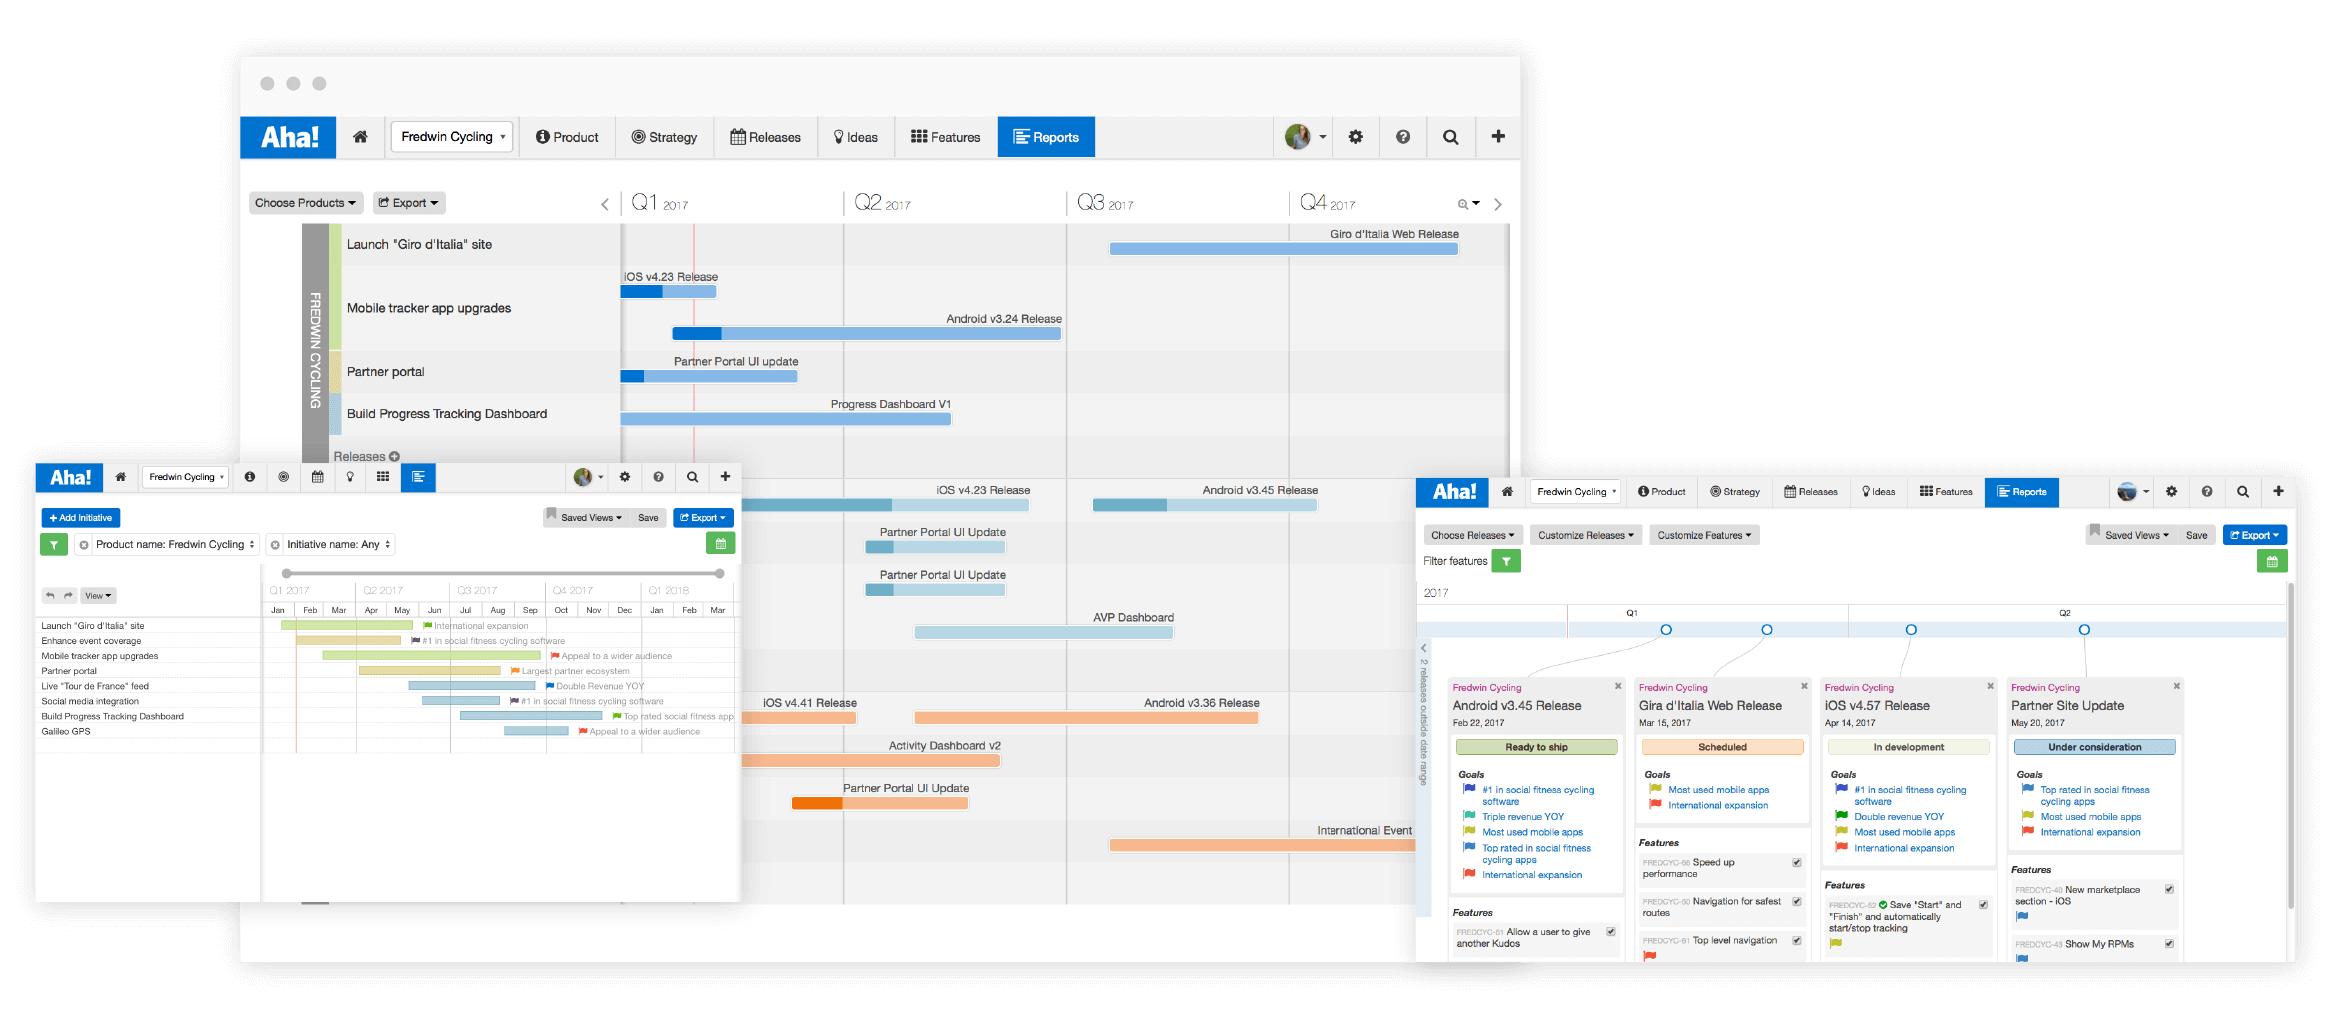Open Customize Releases dropdown in right window

(1586, 535)
